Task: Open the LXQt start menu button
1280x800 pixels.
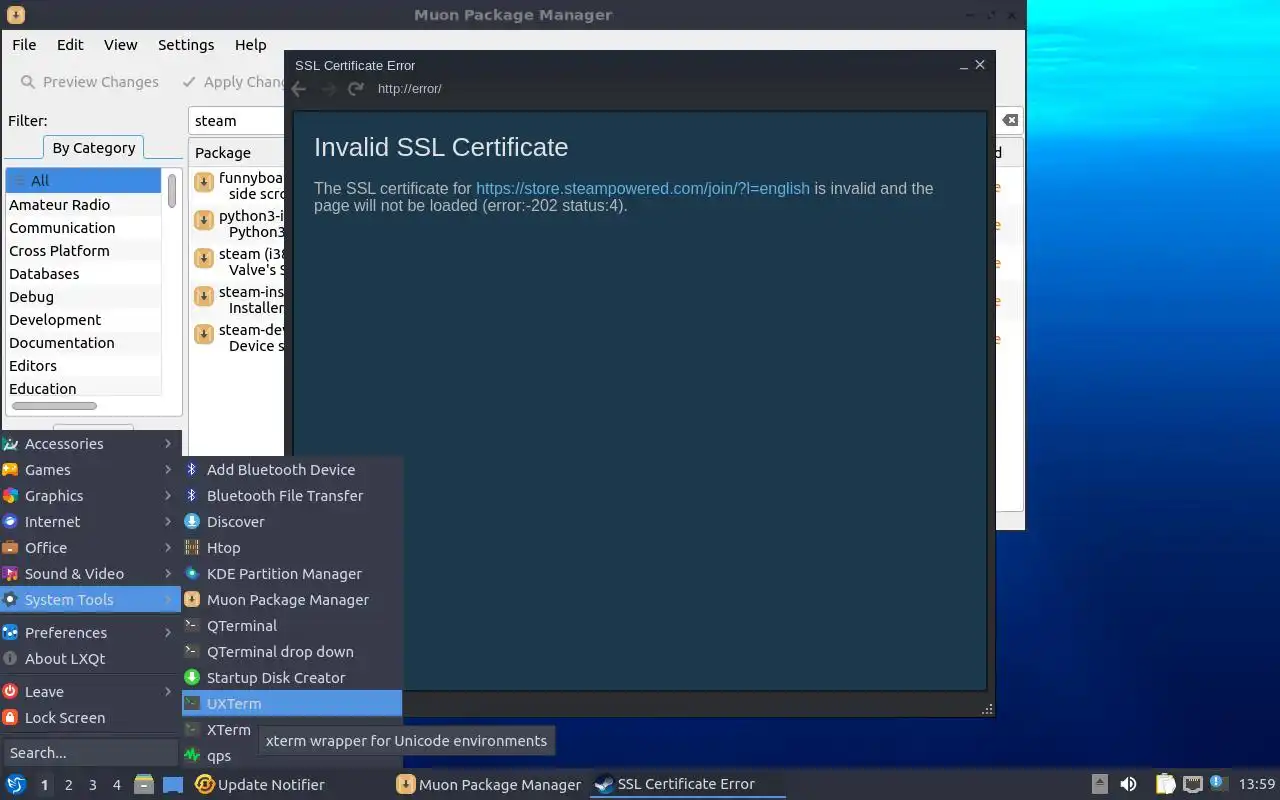Action: click(x=16, y=784)
